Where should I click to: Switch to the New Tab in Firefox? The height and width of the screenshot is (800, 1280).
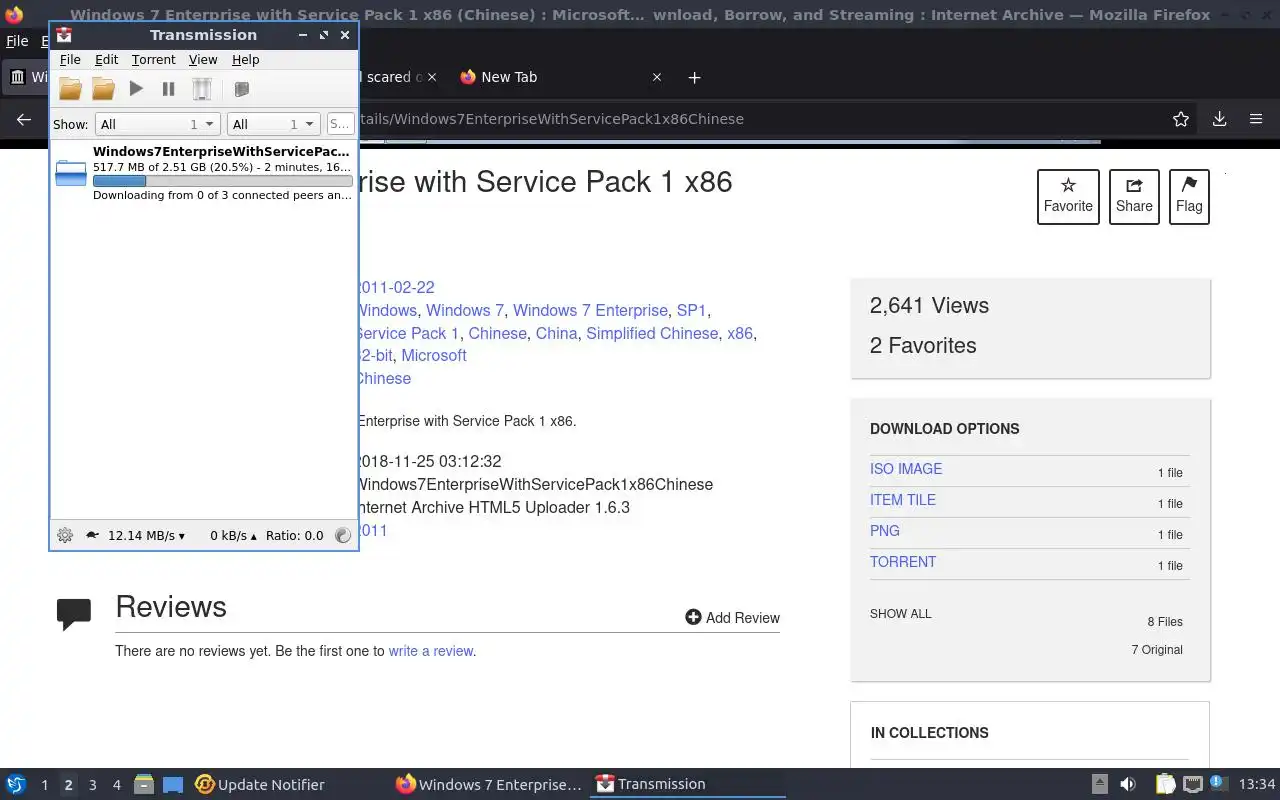point(509,77)
